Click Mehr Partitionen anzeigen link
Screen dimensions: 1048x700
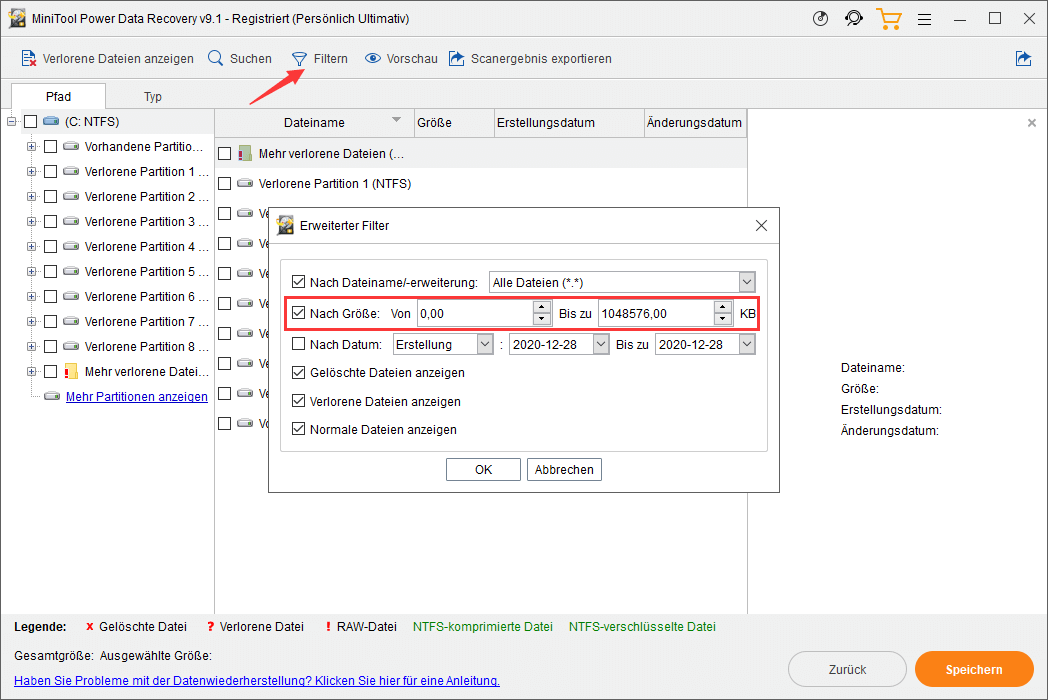[136, 396]
